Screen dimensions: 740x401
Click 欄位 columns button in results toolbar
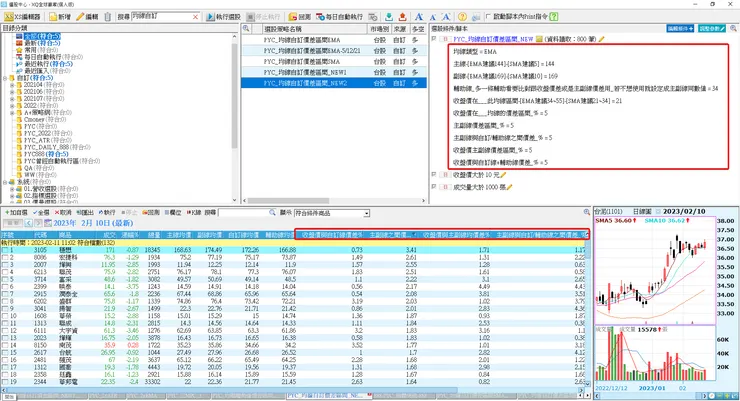(x=173, y=213)
